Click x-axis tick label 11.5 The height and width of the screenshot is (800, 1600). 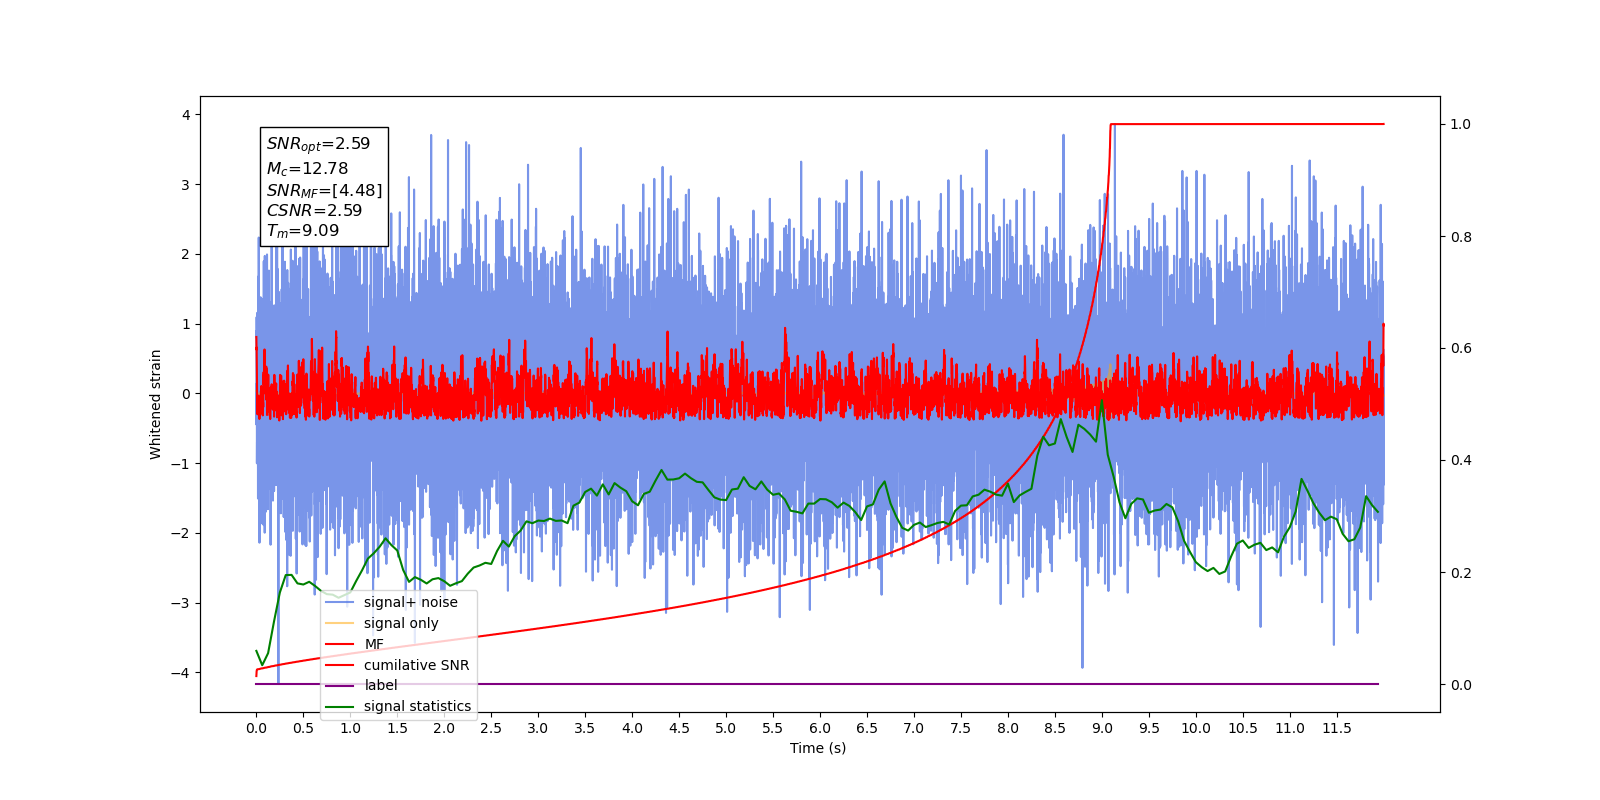pos(1337,728)
